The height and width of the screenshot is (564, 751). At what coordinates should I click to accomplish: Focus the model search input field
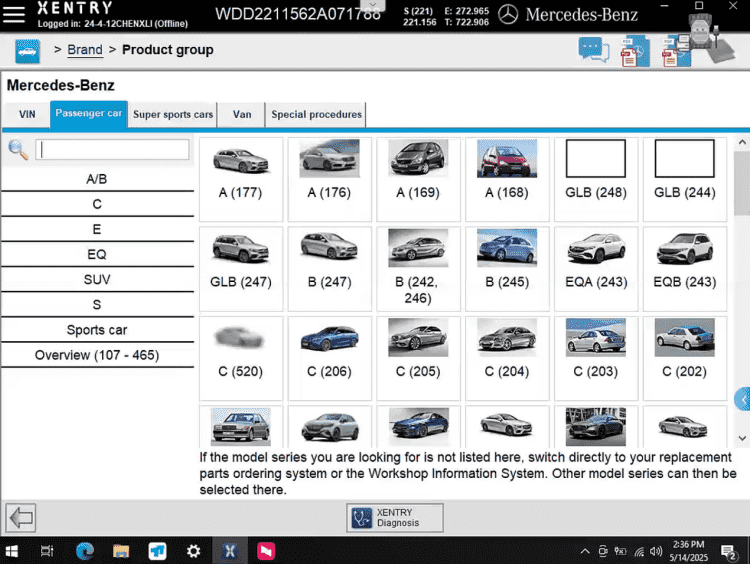click(112, 149)
